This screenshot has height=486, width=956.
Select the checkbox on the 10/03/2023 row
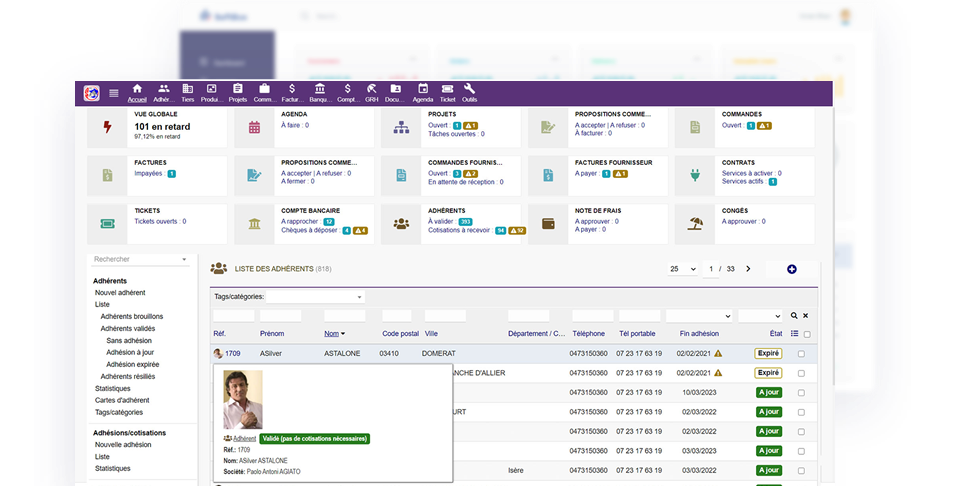tap(801, 393)
